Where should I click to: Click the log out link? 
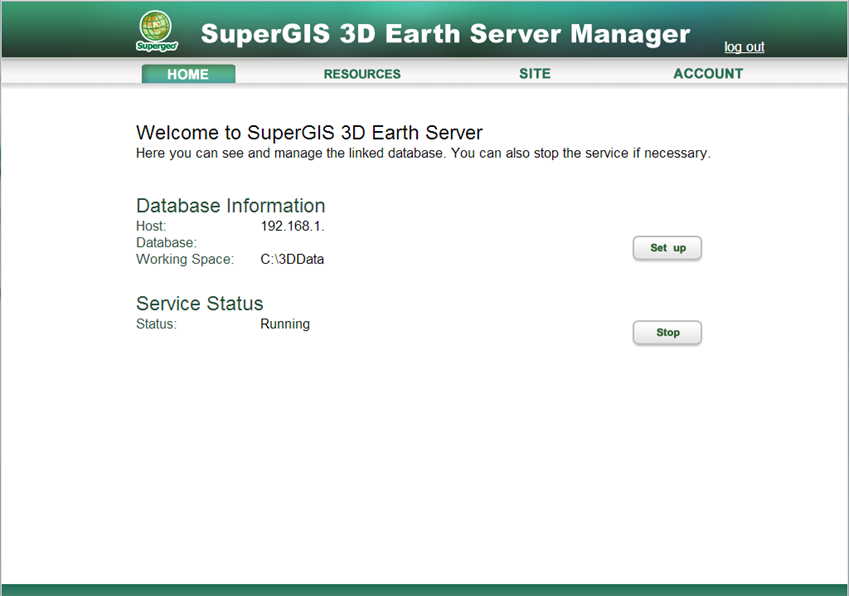[x=744, y=47]
